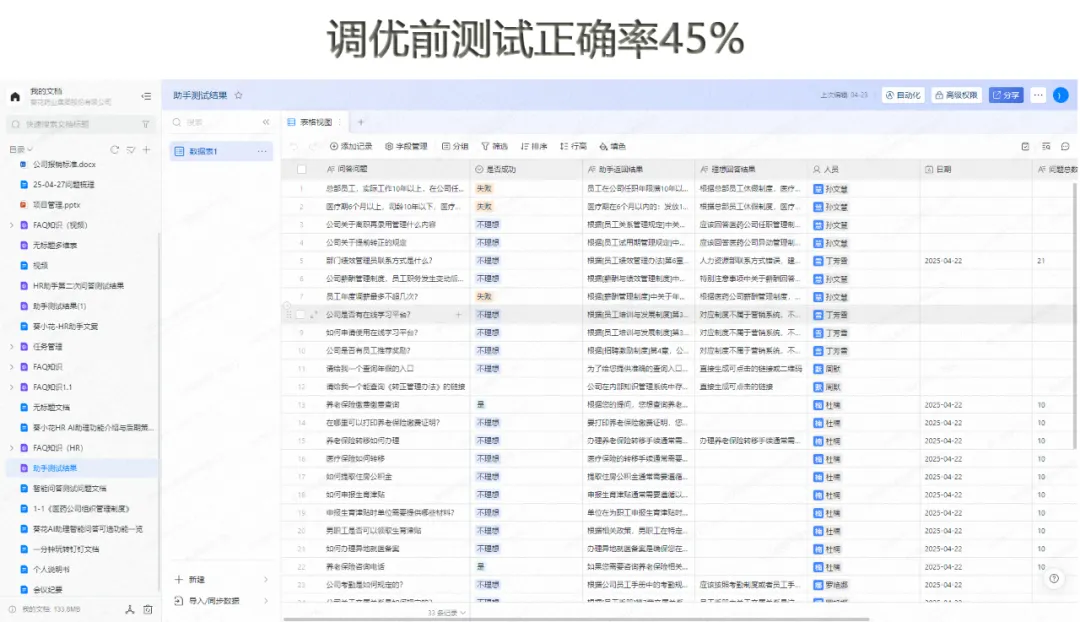Tick the select-all checkbox in table header
This screenshot has height=622, width=1080.
(x=302, y=169)
